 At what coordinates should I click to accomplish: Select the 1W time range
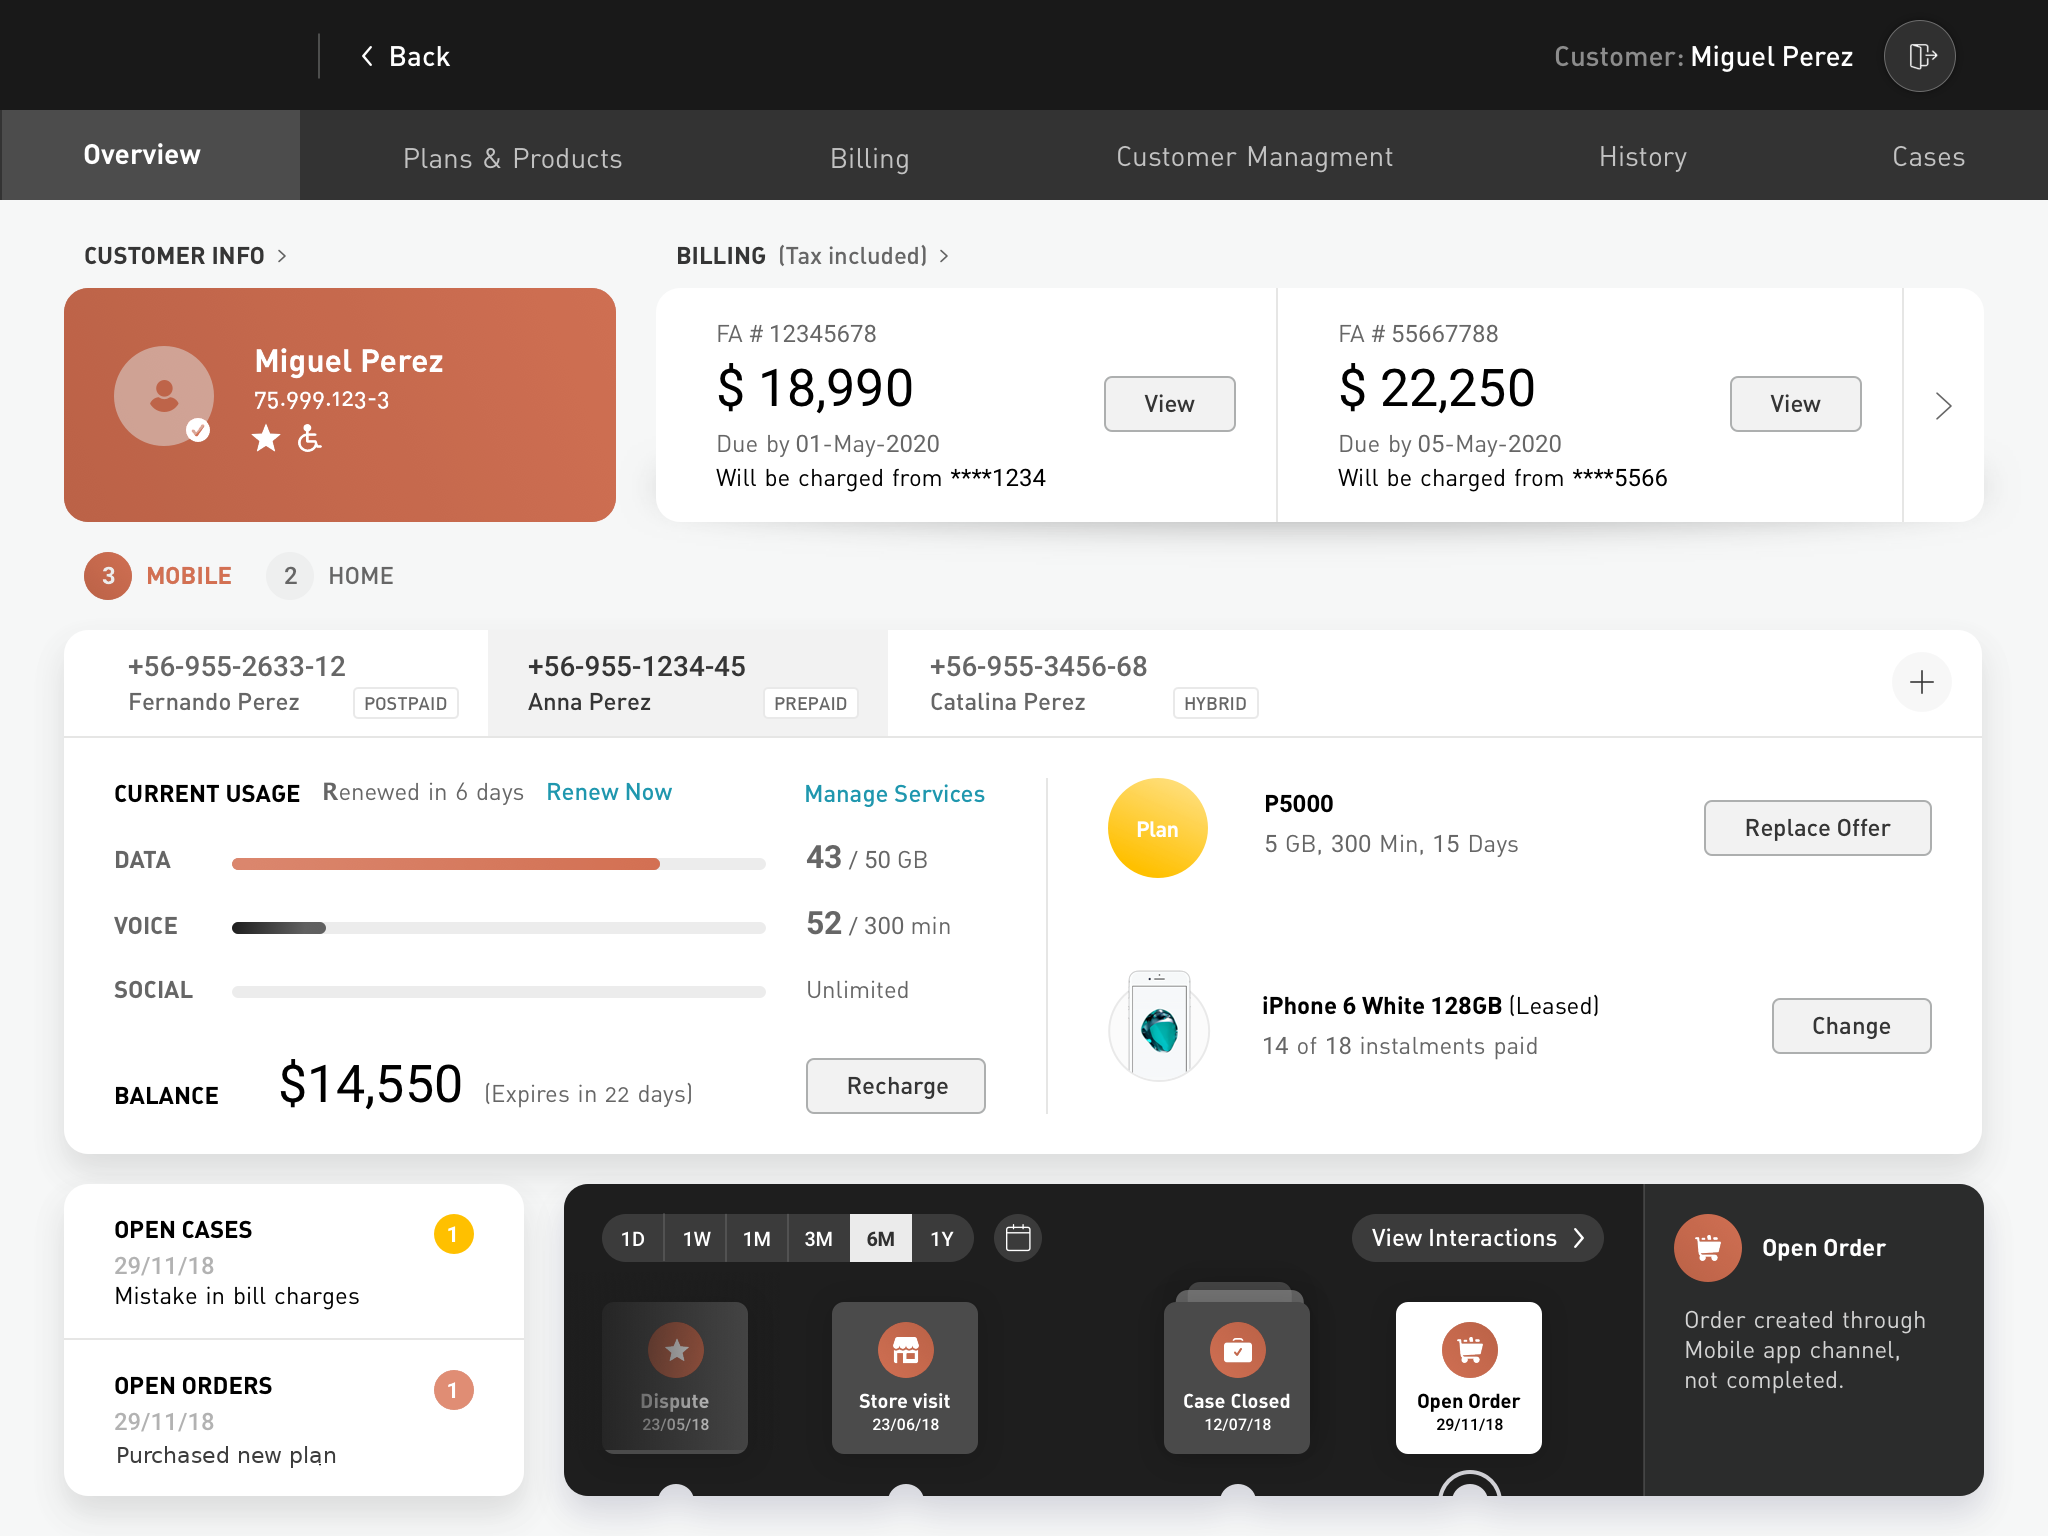coord(696,1239)
